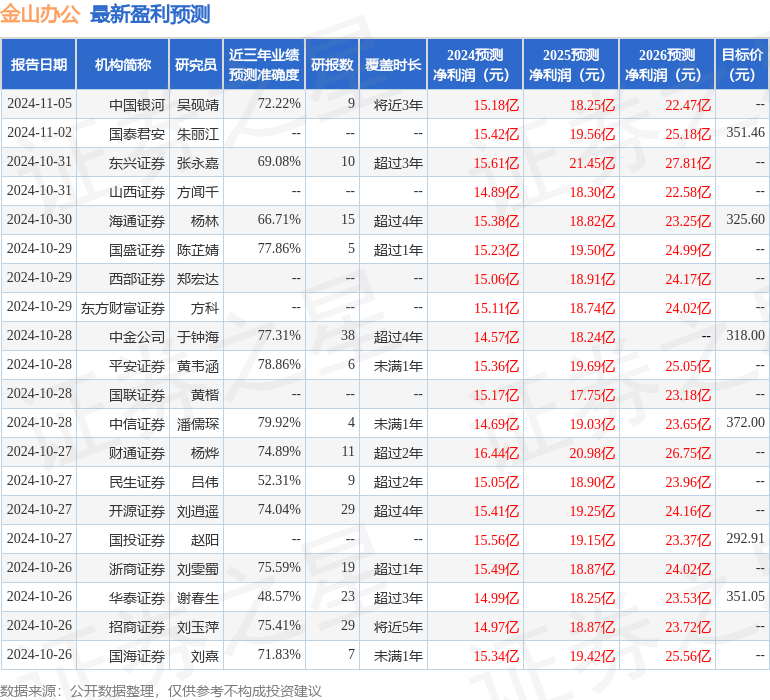Click the report count 38
Screen dimensions: 770x700
point(348,336)
